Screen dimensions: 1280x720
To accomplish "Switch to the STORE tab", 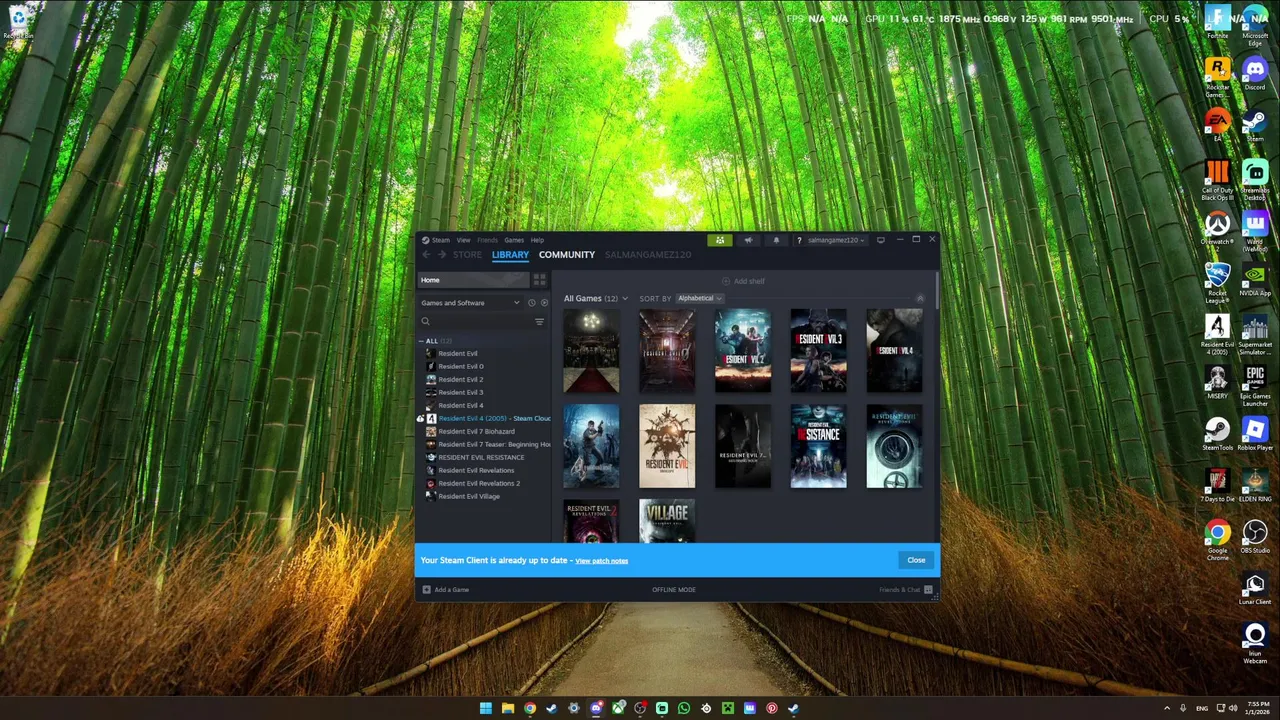I will point(467,255).
